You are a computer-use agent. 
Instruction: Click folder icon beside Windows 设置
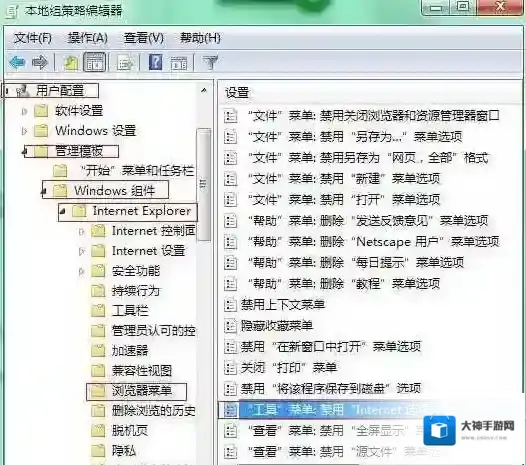(41, 131)
